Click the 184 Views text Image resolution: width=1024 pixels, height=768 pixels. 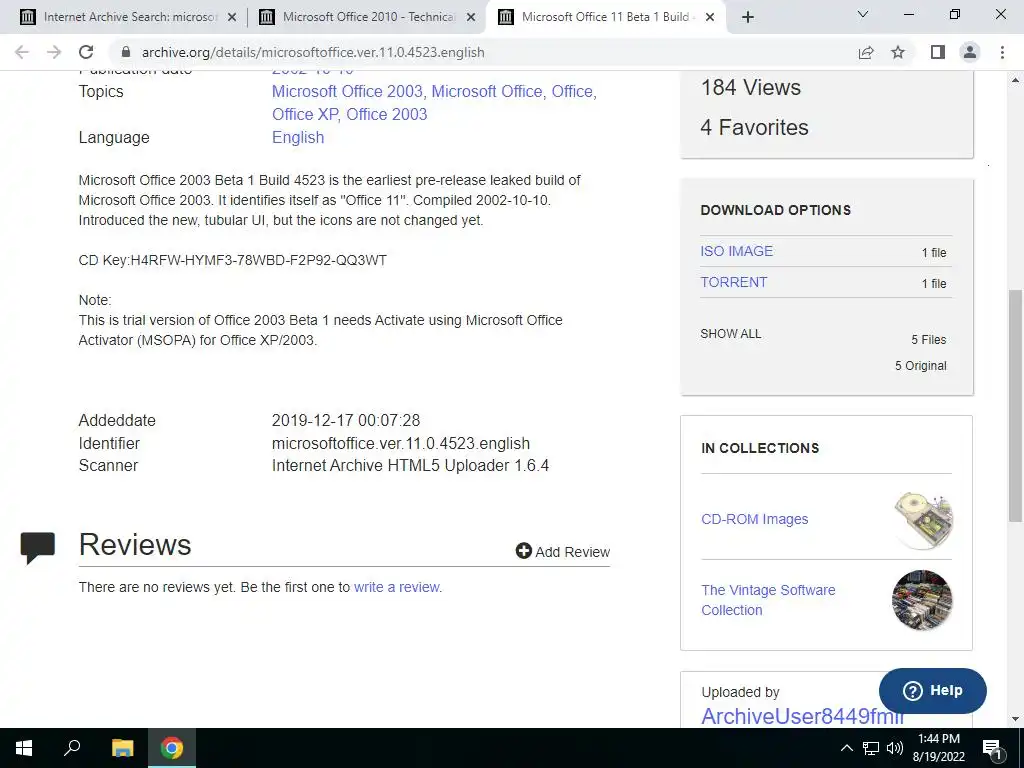750,88
